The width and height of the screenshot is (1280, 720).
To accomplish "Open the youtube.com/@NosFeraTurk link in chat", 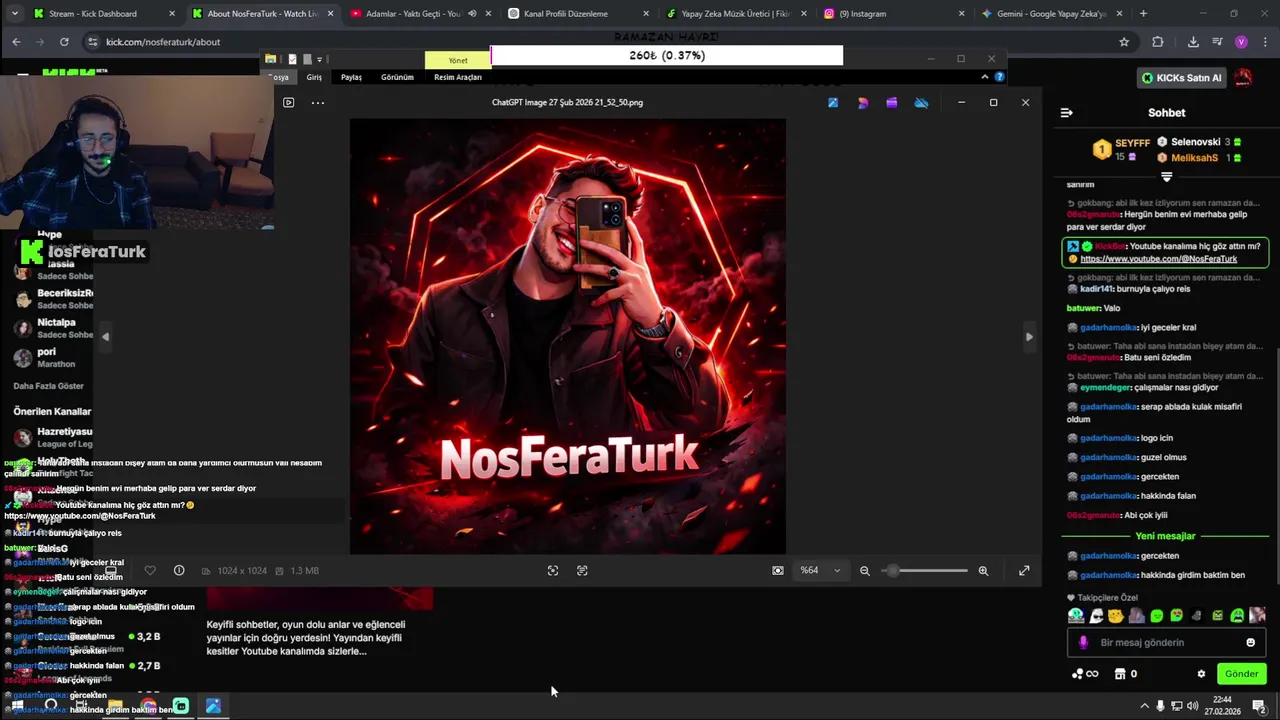I will point(1158,259).
